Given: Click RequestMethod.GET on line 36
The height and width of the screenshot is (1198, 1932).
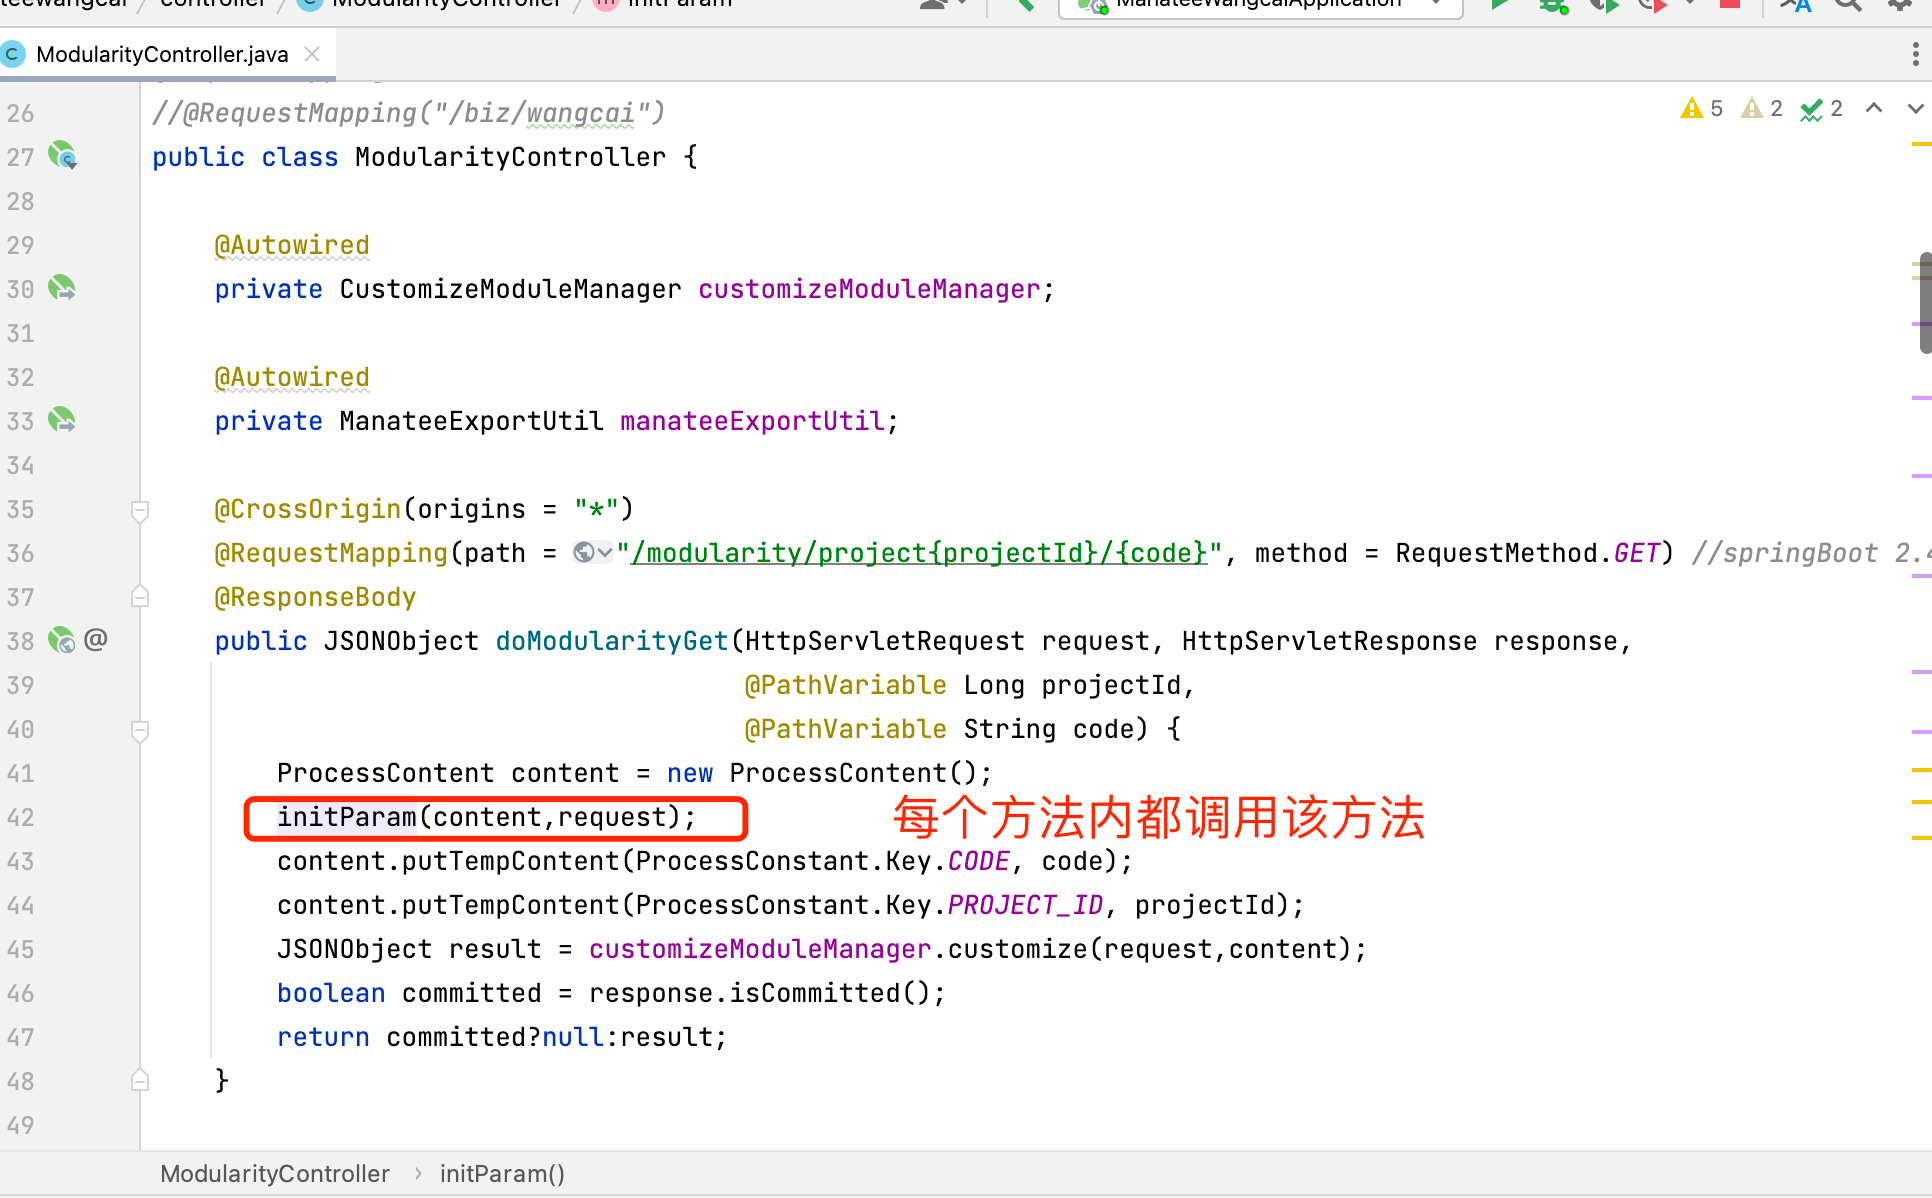Looking at the screenshot, I should (x=1527, y=553).
